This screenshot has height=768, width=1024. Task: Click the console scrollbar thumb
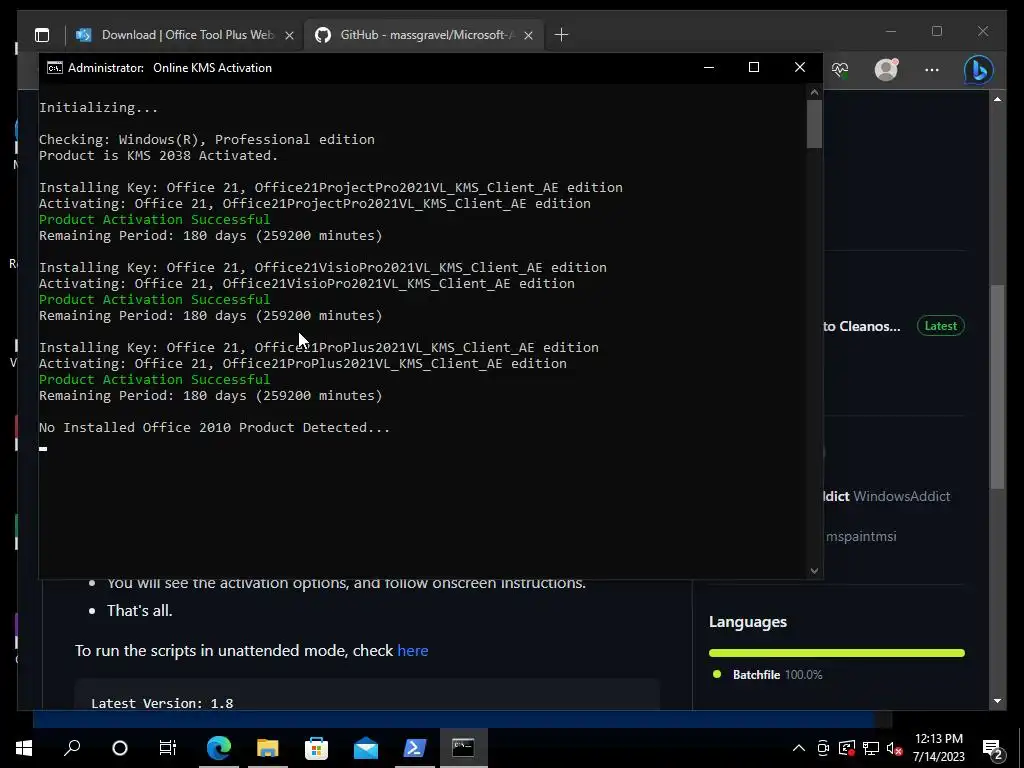(x=814, y=124)
